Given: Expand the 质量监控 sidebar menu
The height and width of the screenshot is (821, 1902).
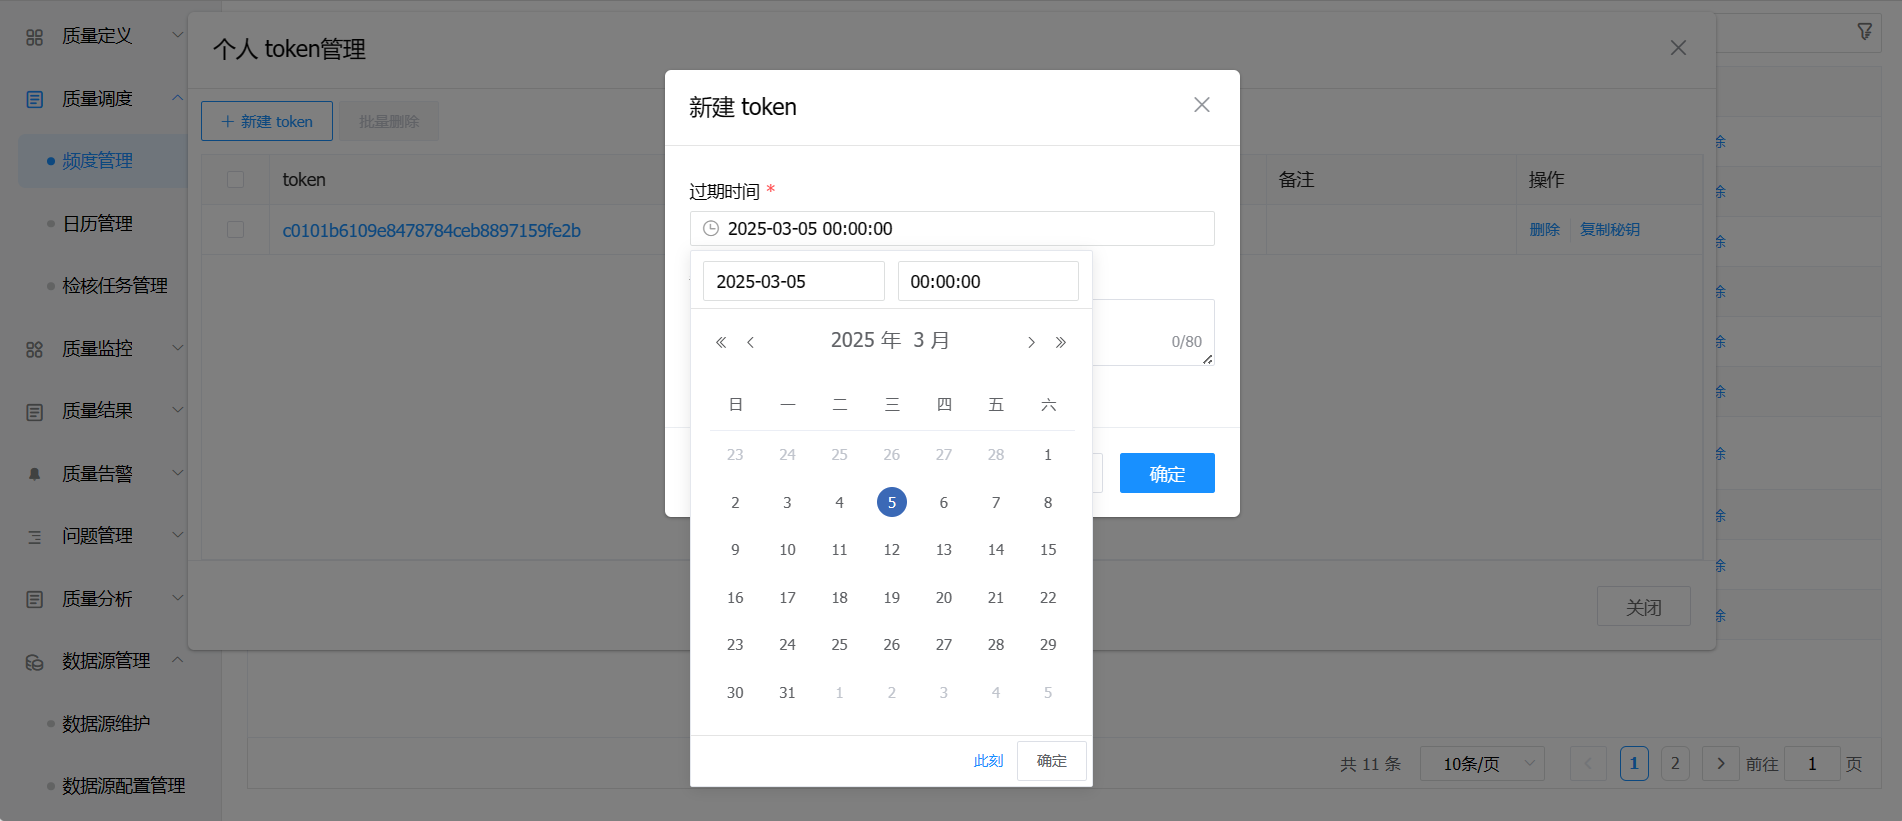Looking at the screenshot, I should tap(98, 349).
